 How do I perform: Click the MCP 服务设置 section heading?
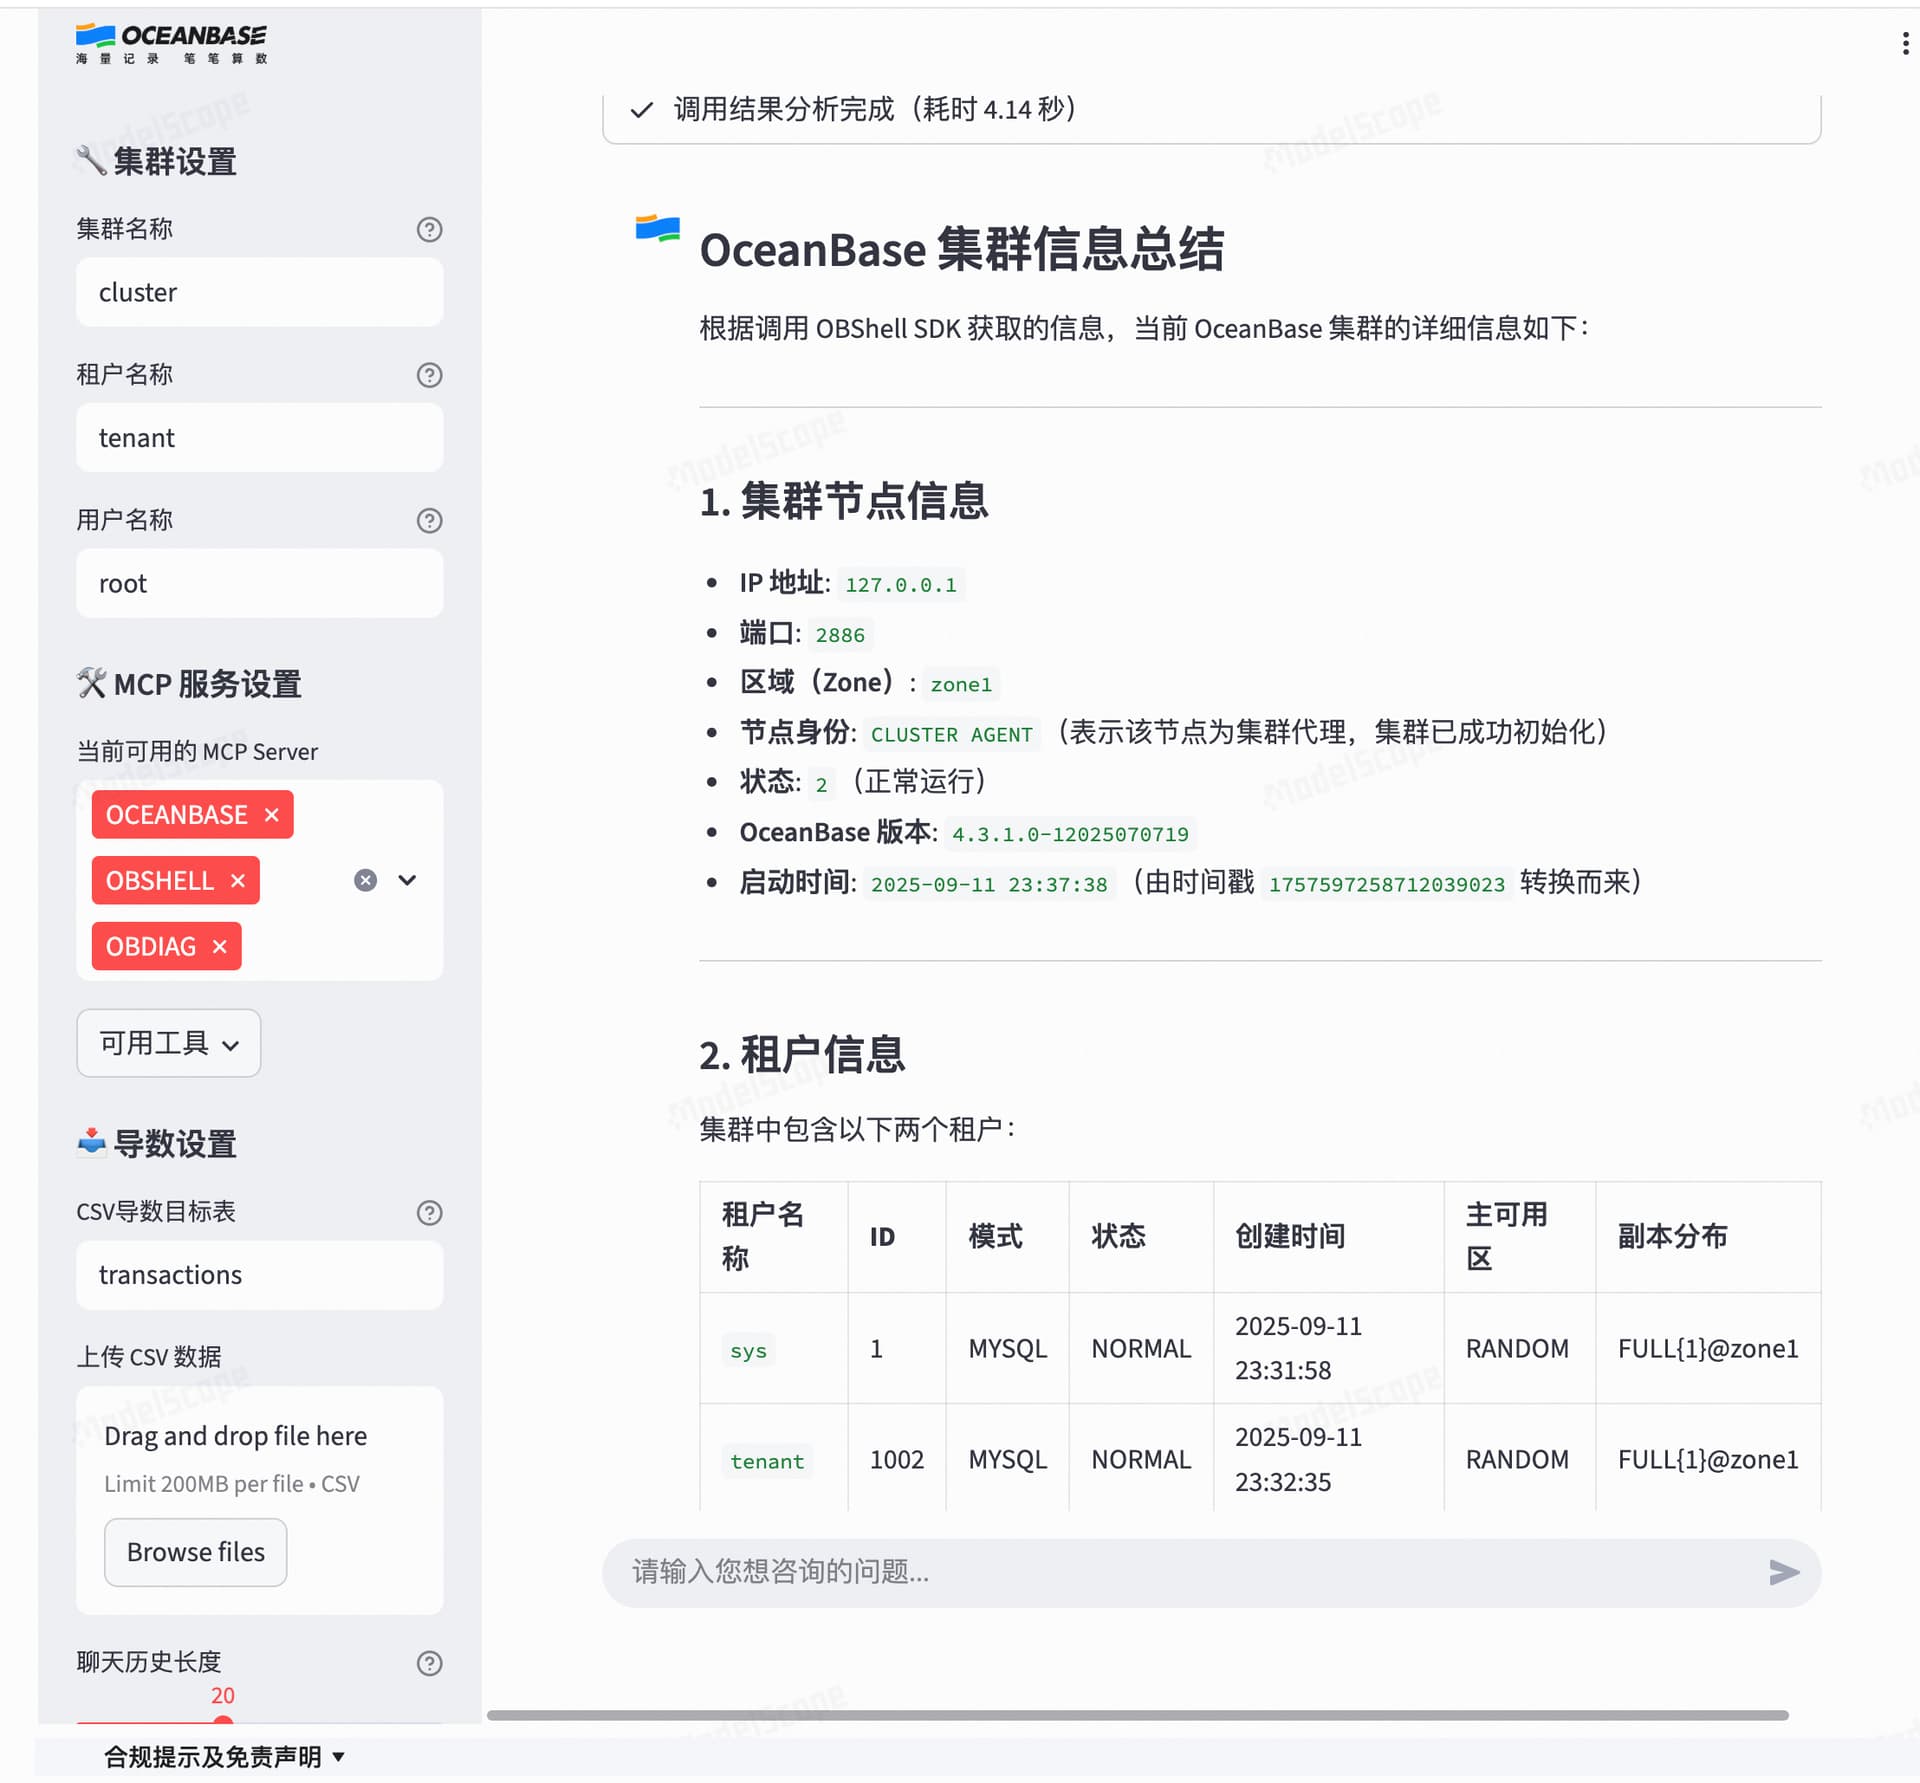189,684
